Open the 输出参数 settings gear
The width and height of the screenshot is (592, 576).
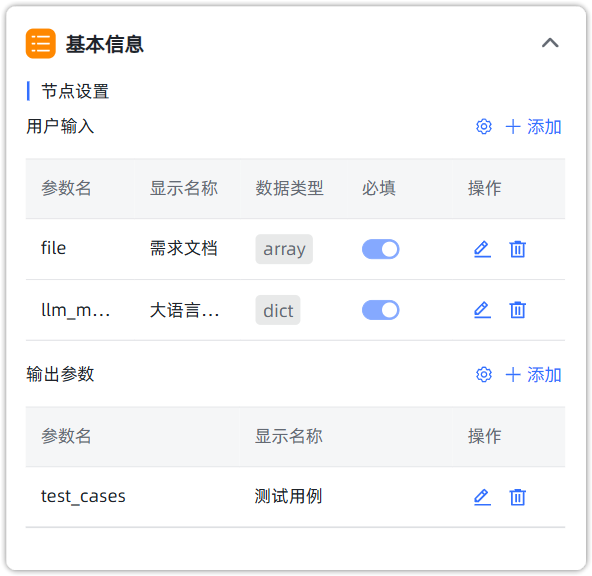[484, 374]
